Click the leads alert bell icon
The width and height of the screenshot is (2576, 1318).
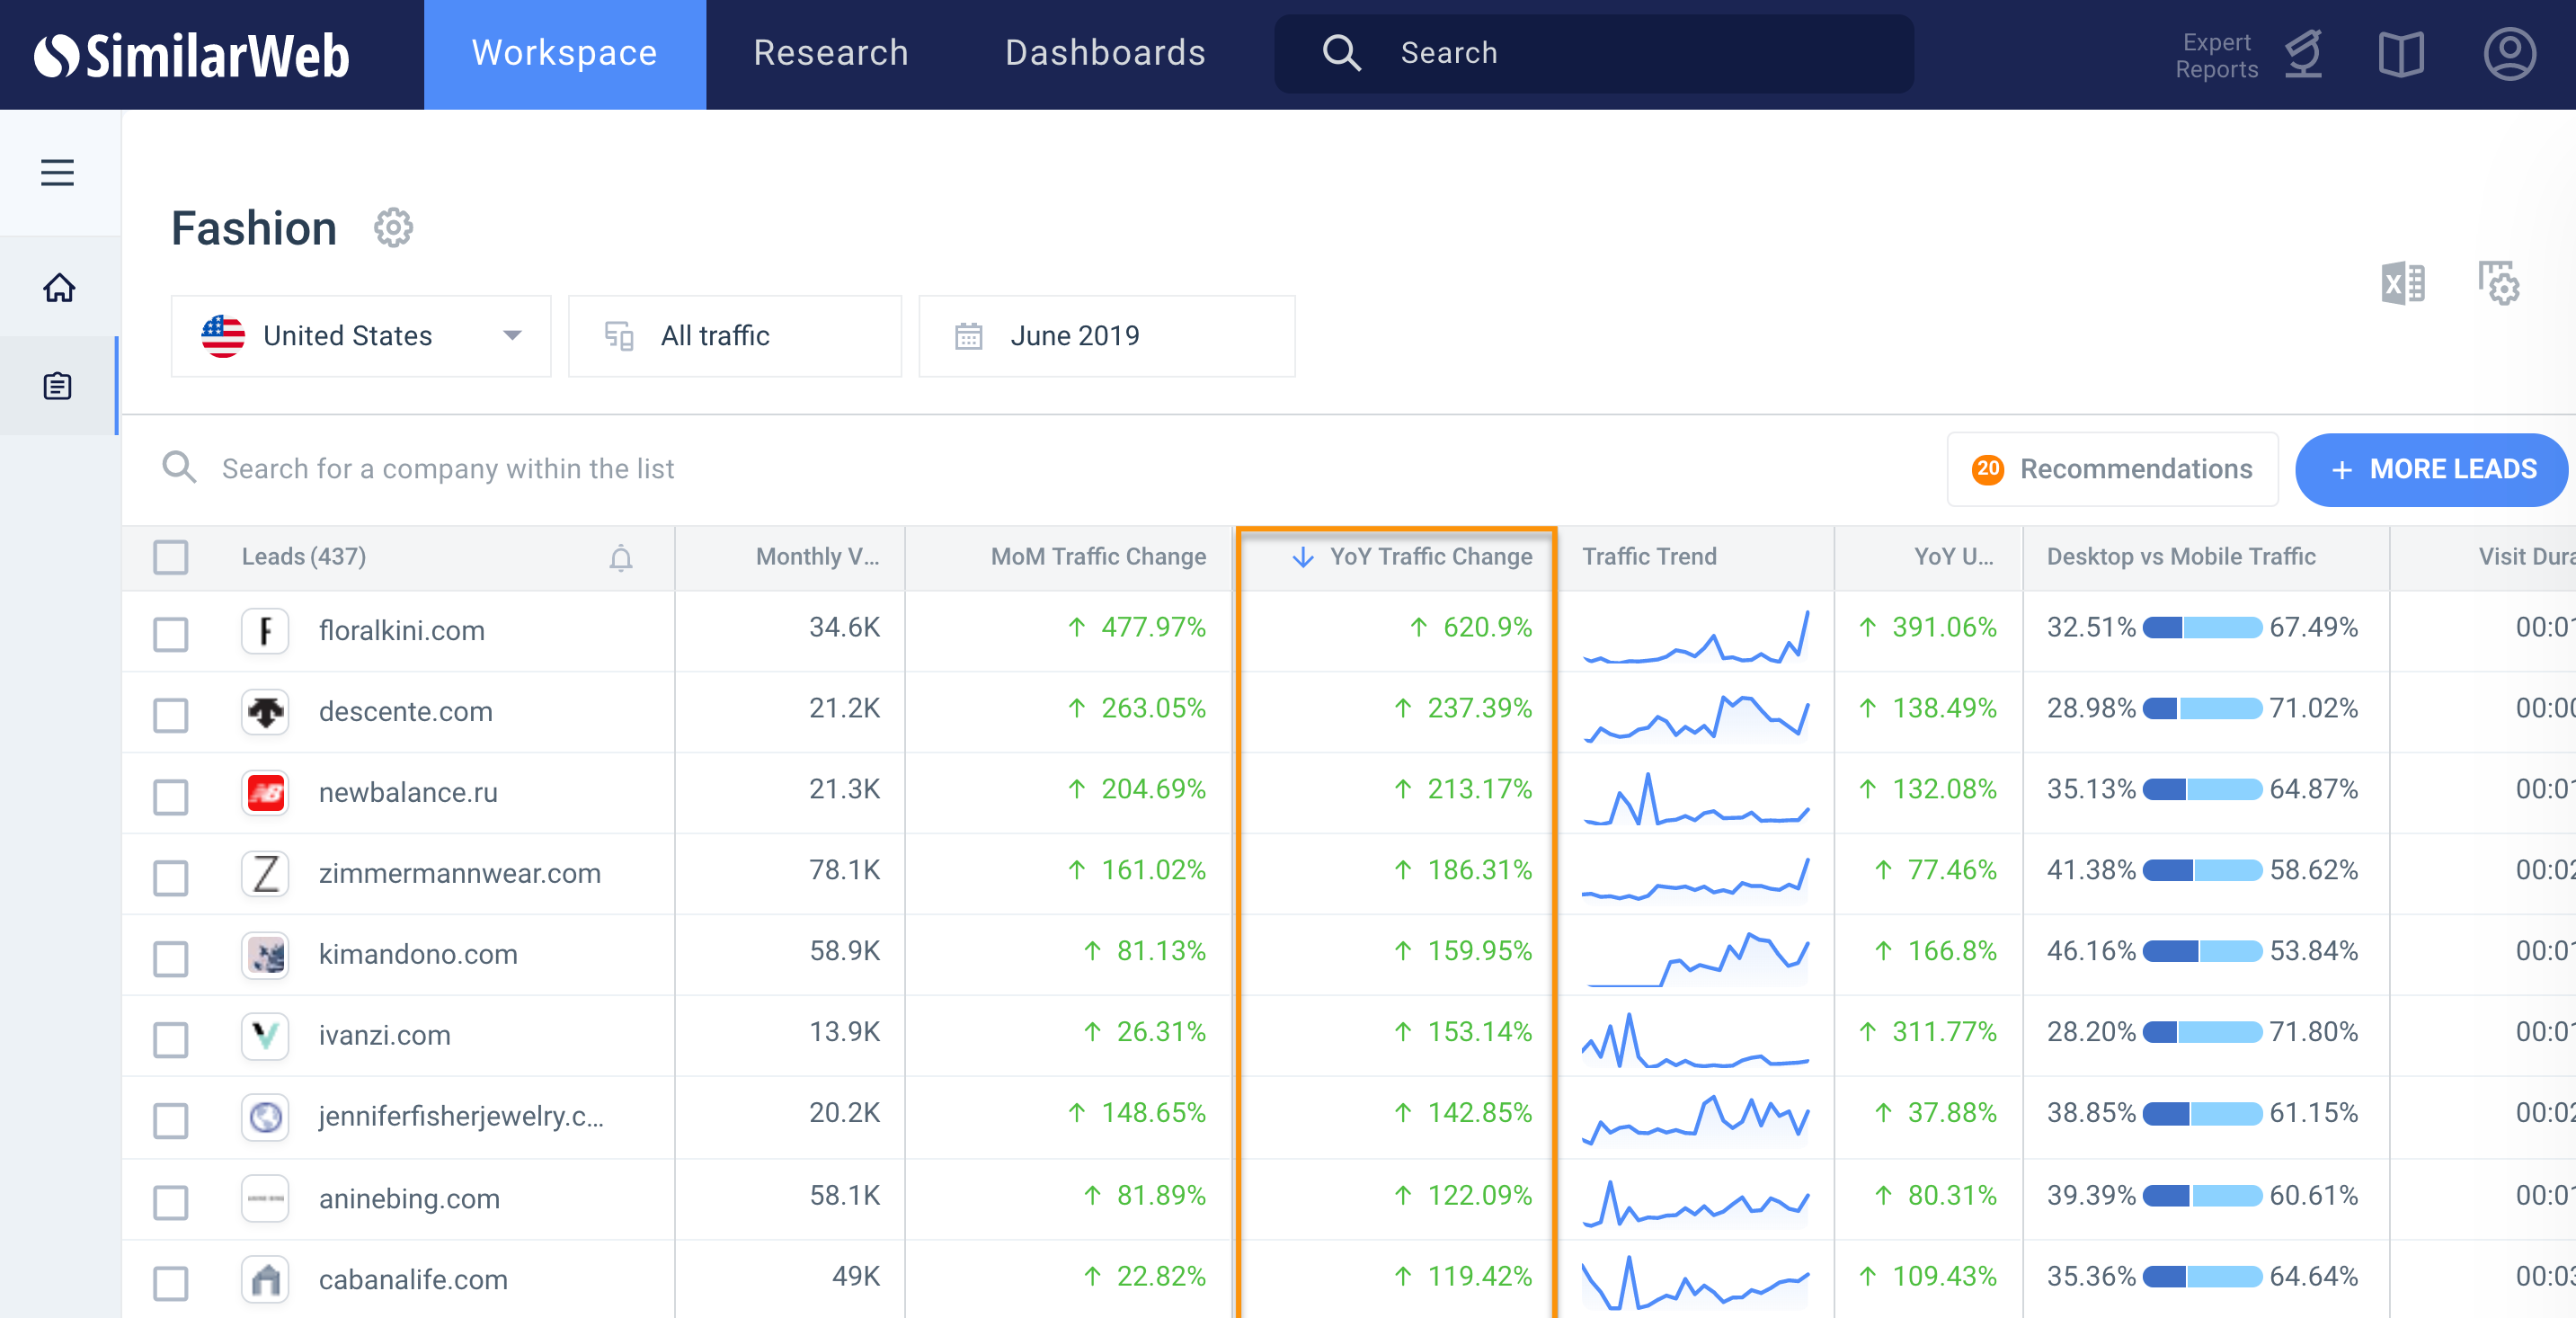[621, 557]
